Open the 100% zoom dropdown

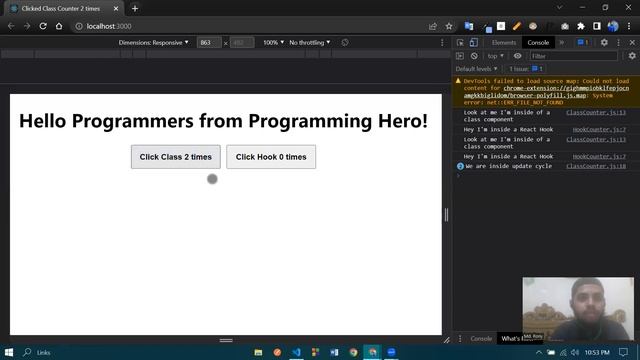[x=273, y=42]
